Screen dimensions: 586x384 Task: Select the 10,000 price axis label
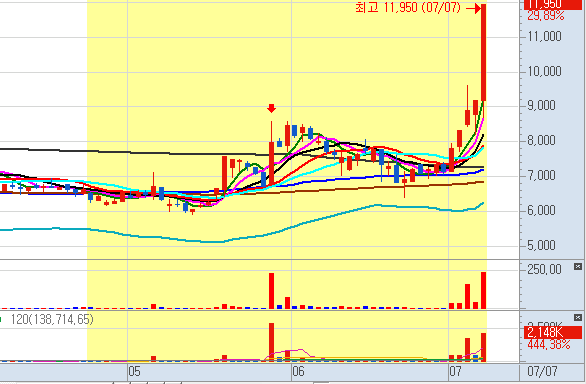click(x=544, y=71)
